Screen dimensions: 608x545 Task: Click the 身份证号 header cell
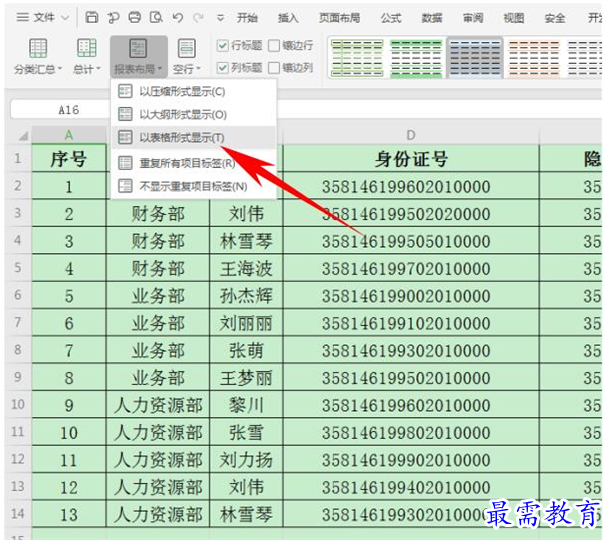[x=411, y=159]
